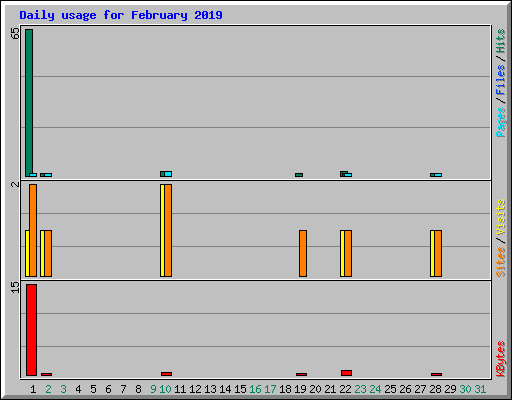
Task: Click the yellow Visits bar for day 10
Action: [162, 230]
